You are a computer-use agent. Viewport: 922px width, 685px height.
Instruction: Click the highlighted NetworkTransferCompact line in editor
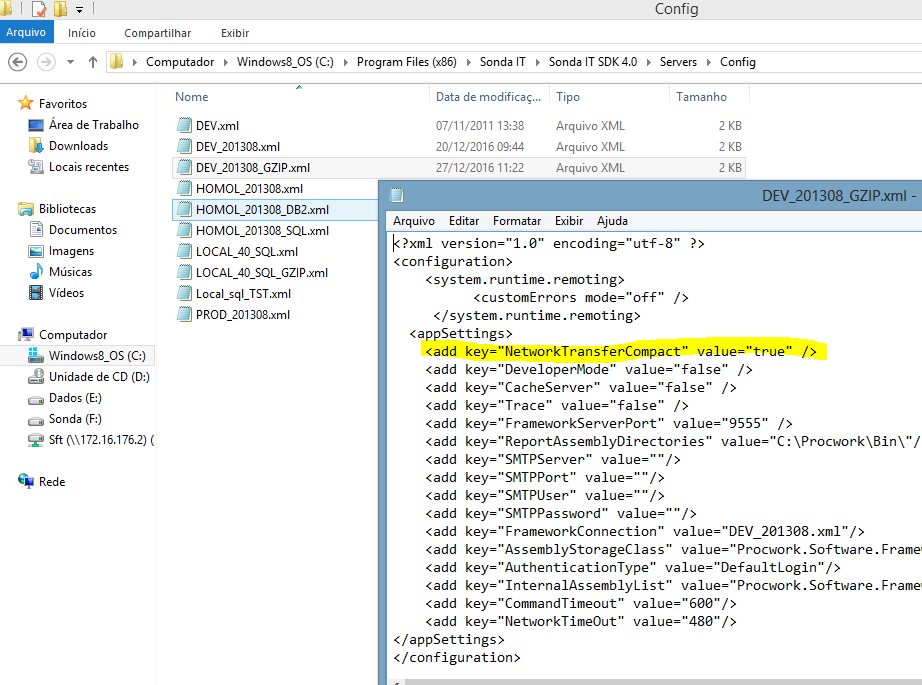click(620, 351)
